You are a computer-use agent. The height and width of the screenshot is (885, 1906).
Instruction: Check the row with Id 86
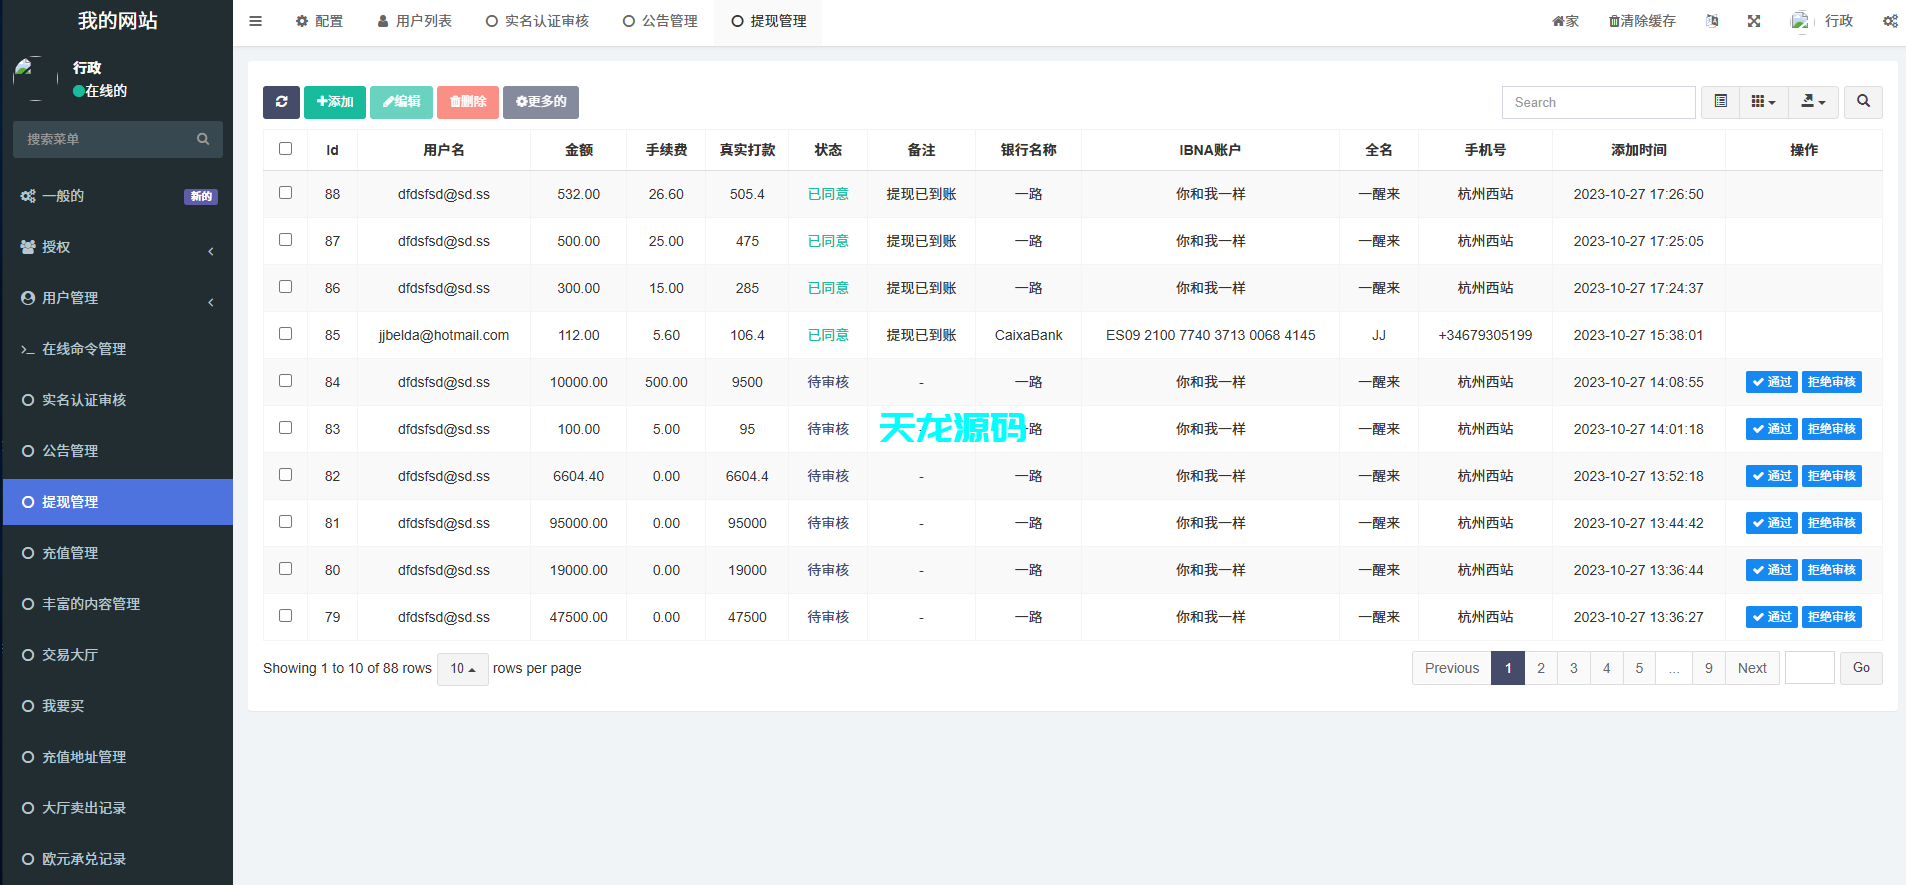coord(285,287)
